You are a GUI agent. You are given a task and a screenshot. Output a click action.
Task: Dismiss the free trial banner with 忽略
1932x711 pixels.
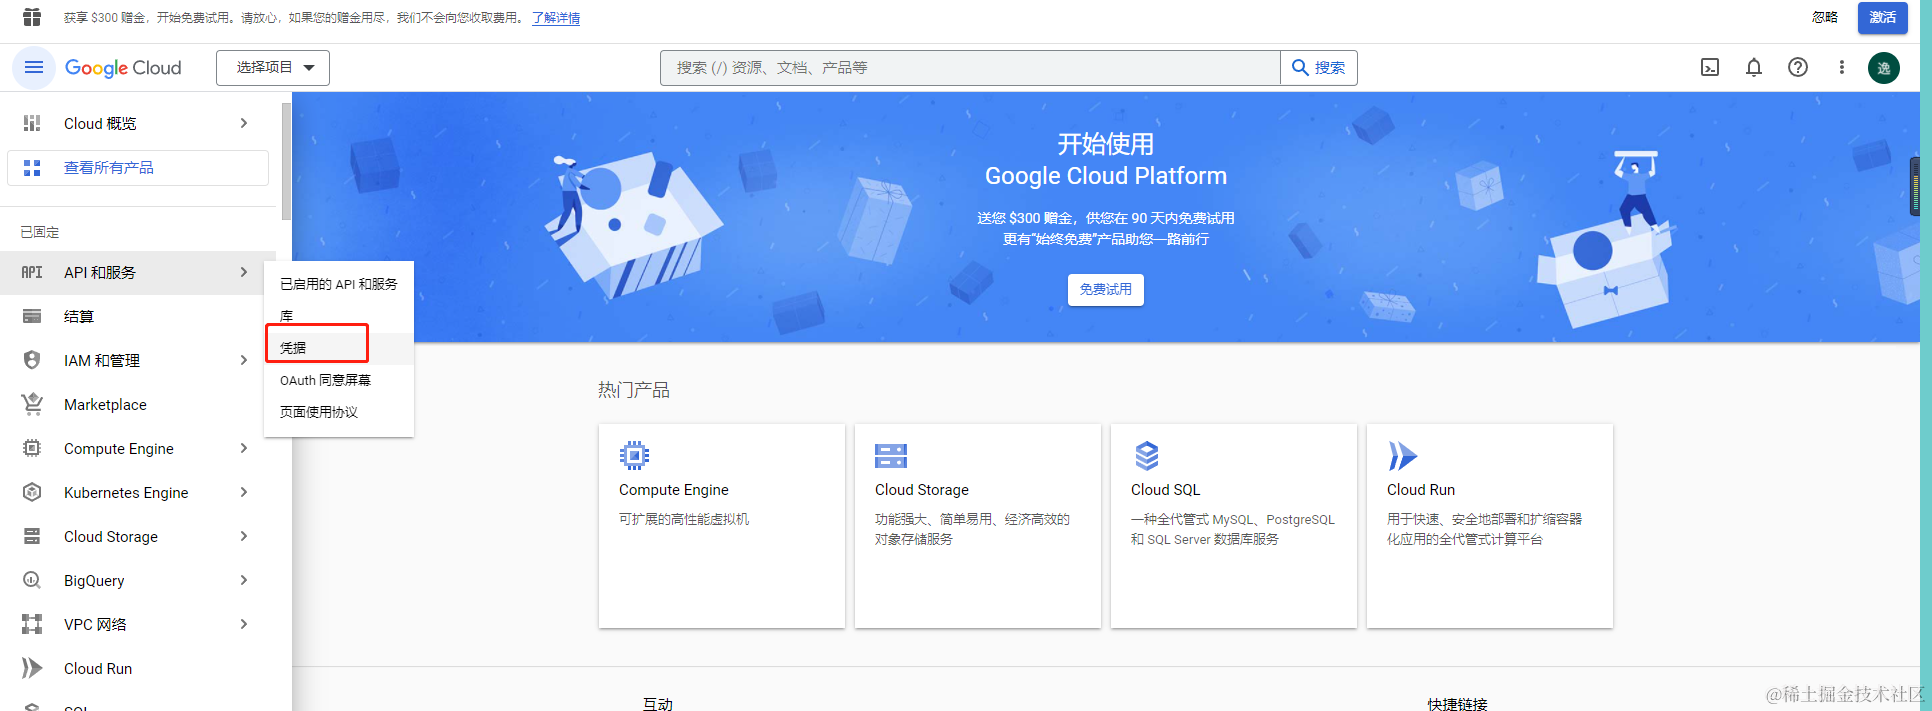coord(1825,17)
